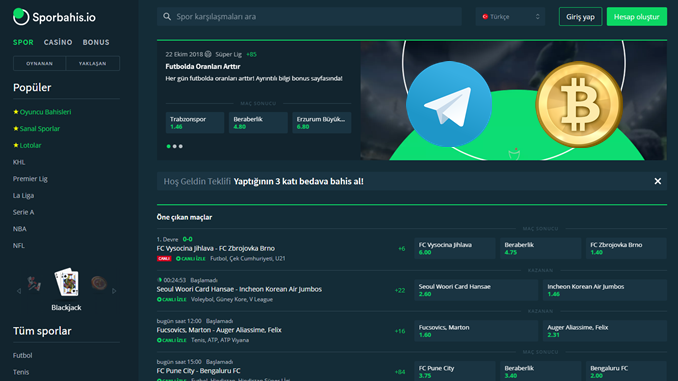
Task: Open Futbol under Tüm sporlar
Action: click(x=22, y=355)
